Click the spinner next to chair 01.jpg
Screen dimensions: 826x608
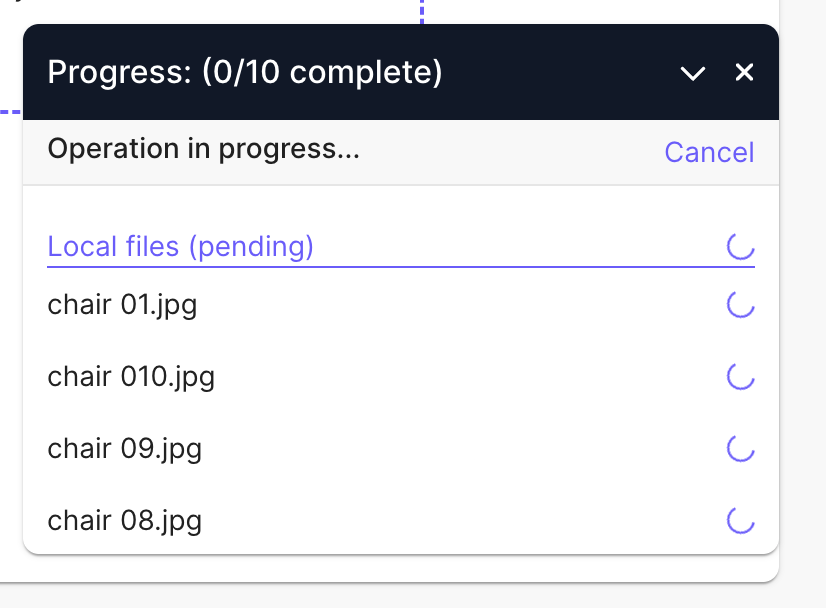coord(740,304)
